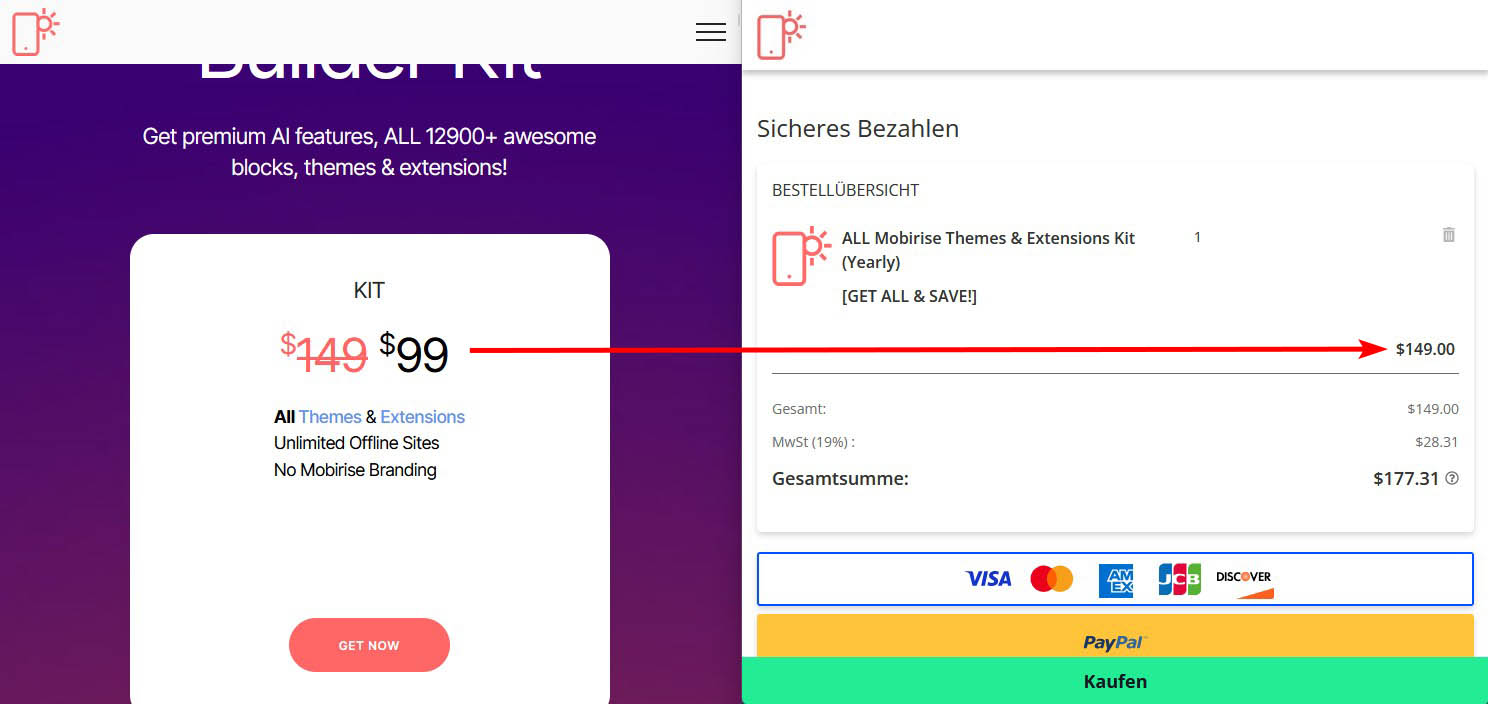Click the GET NOW button
The height and width of the screenshot is (704, 1488).
(x=369, y=645)
